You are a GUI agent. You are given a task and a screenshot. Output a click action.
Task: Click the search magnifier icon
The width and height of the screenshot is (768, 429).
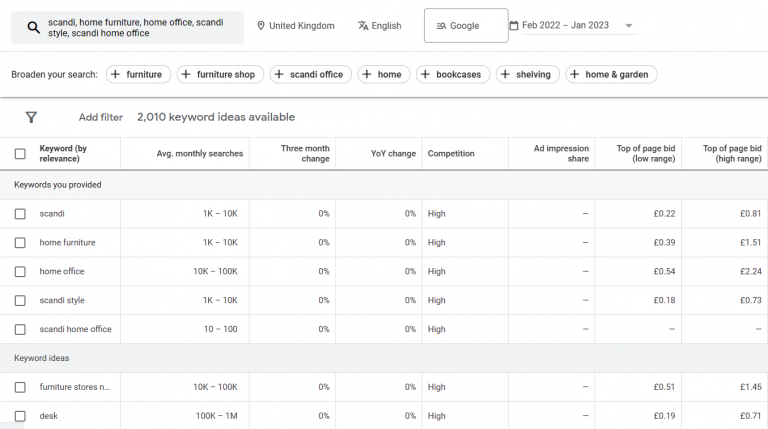click(33, 28)
